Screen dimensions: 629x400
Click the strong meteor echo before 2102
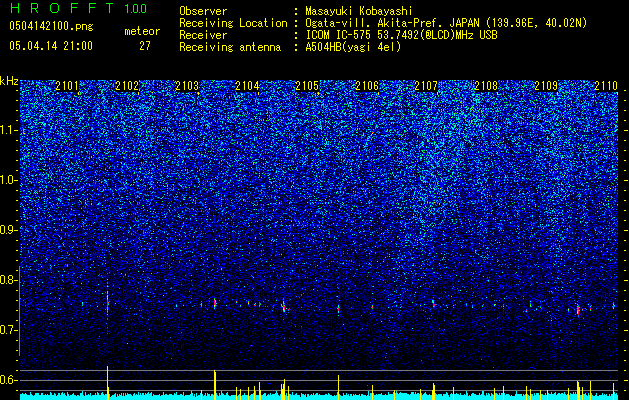click(x=108, y=302)
